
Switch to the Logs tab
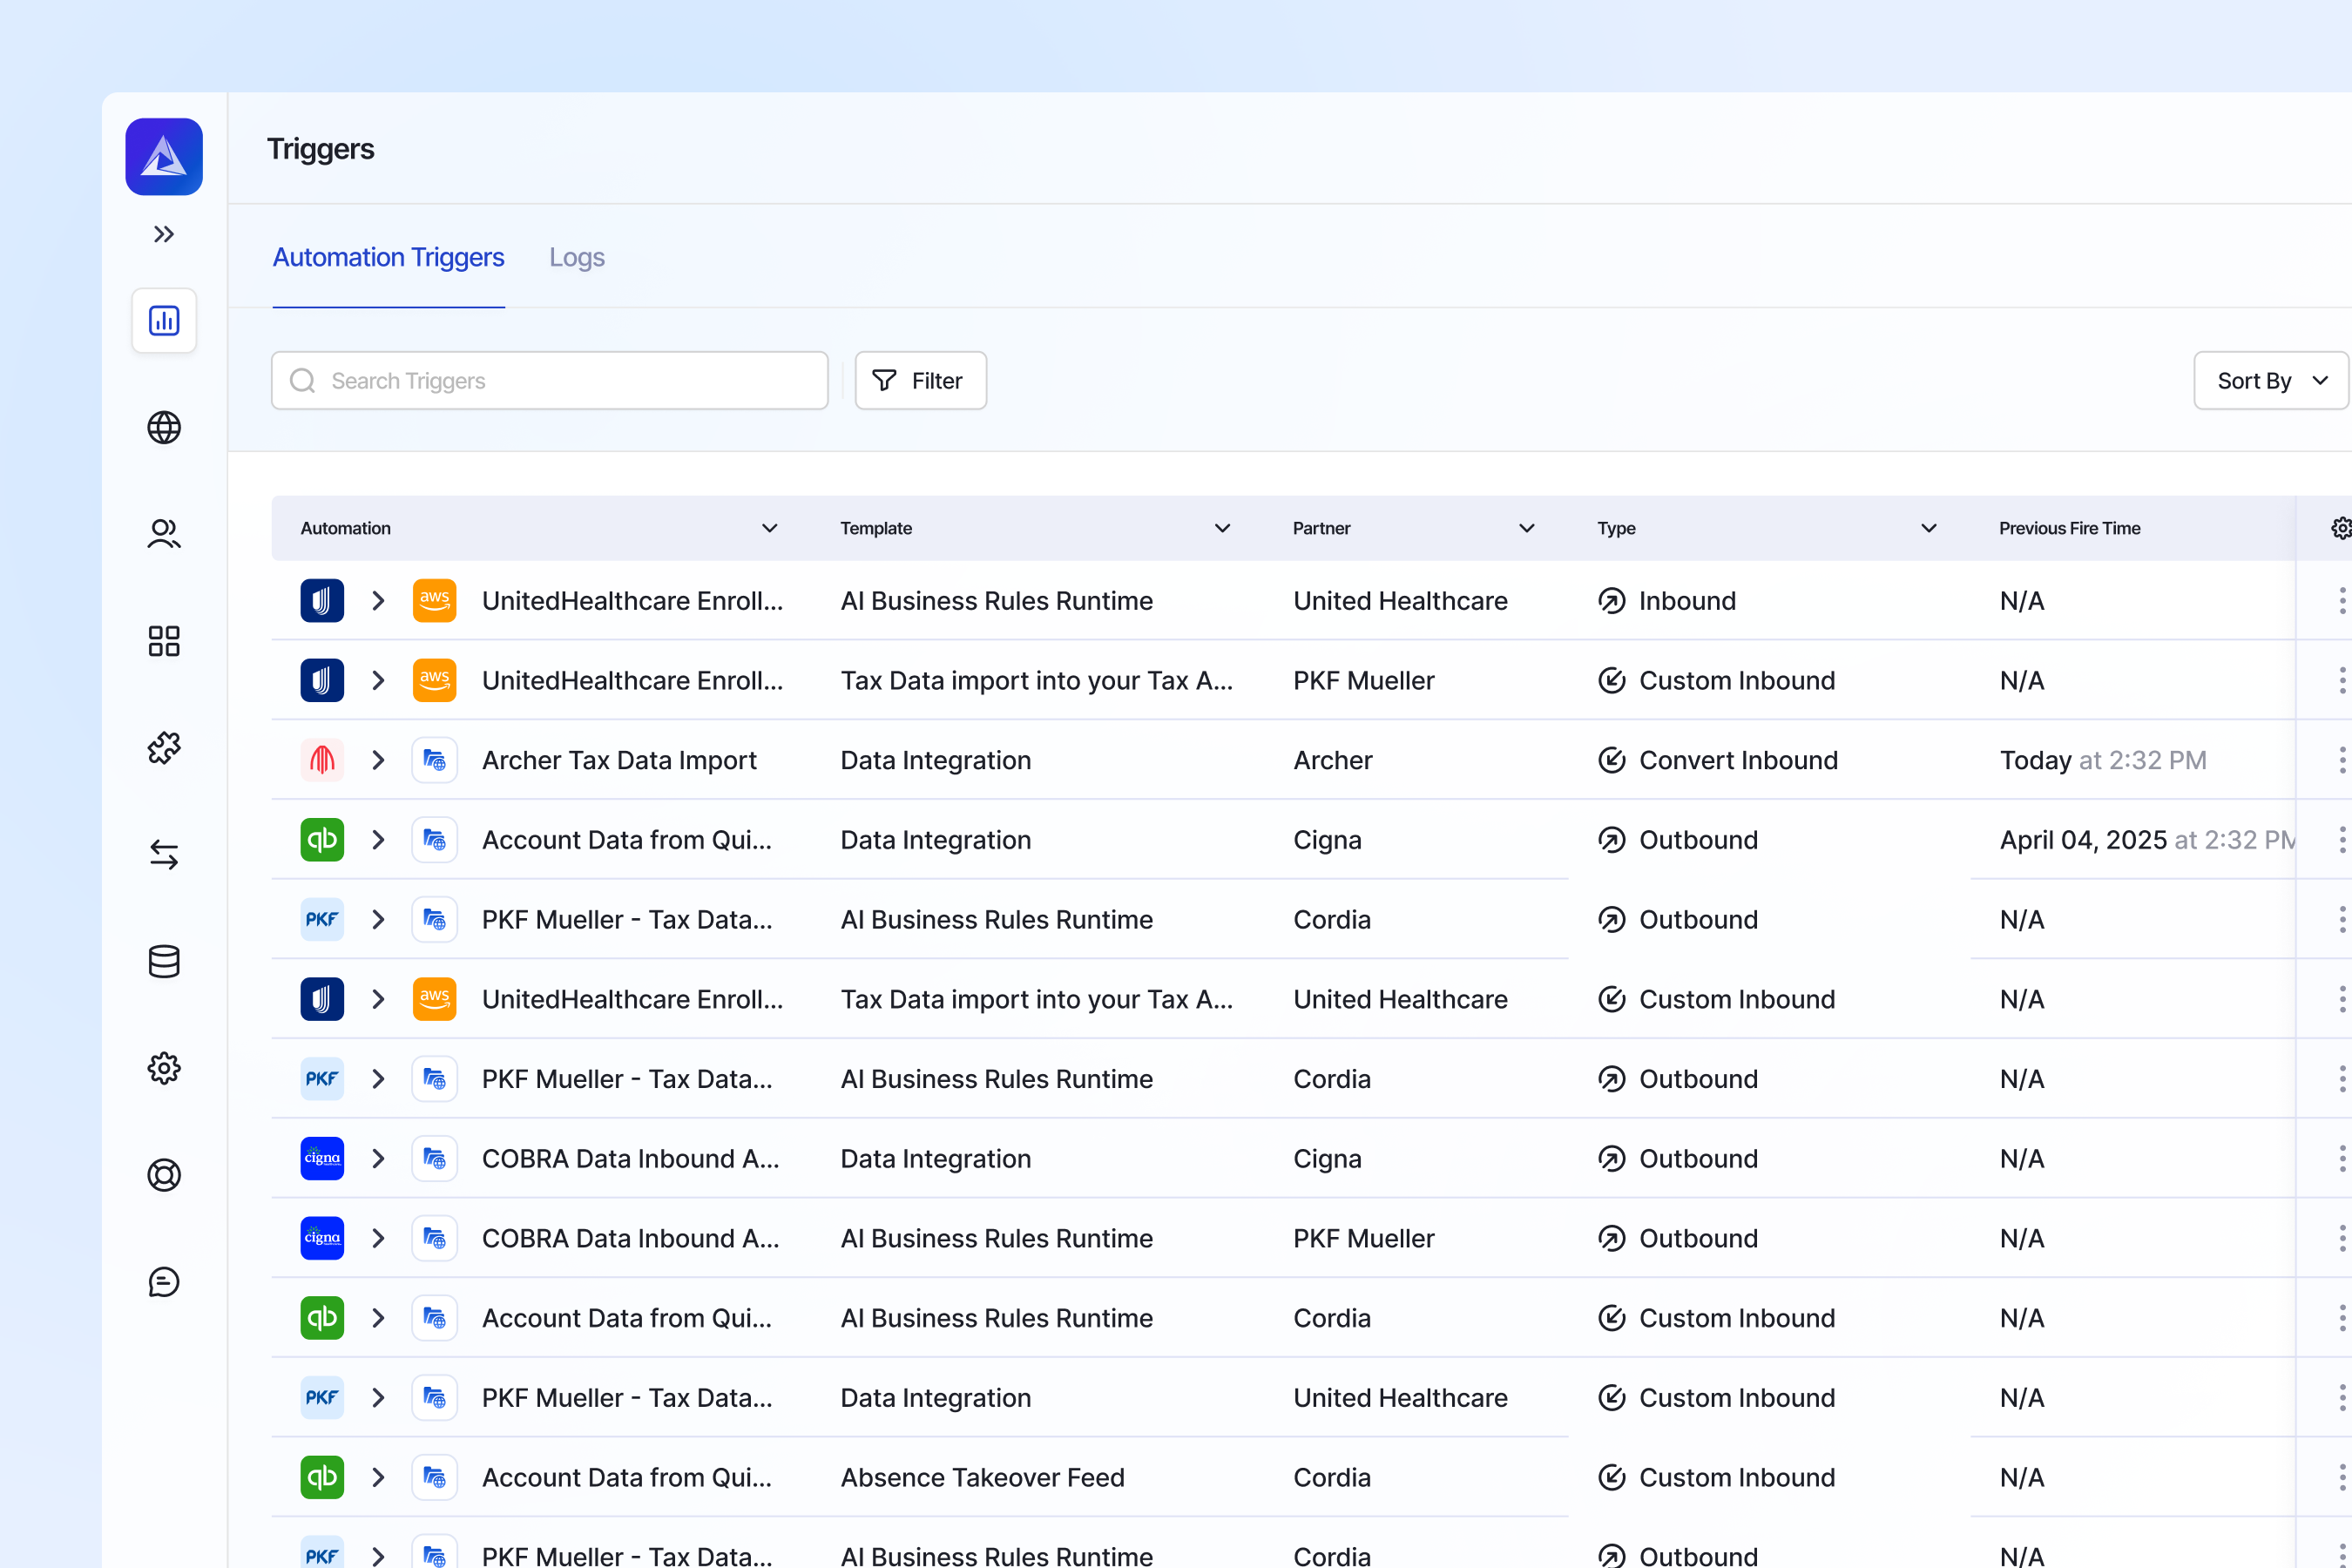point(576,258)
